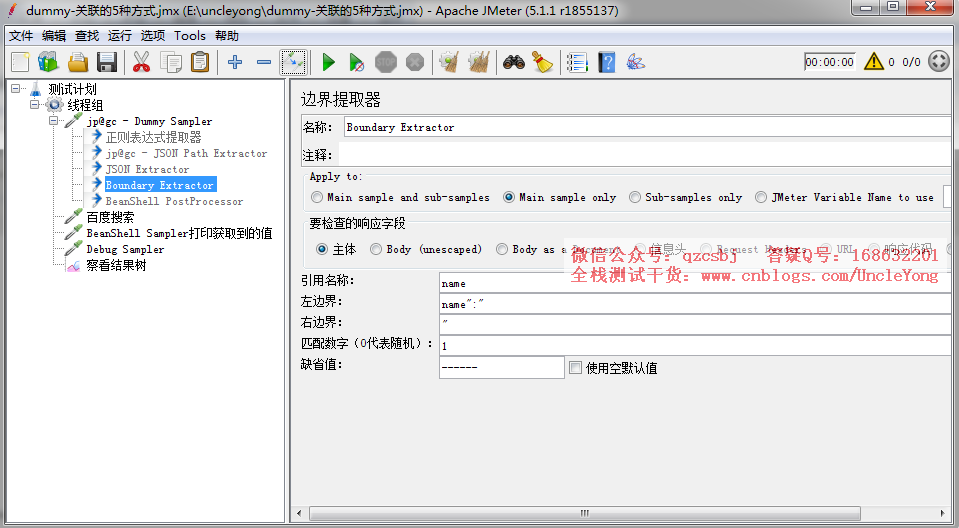Screen dimensions: 959x528
Task: Click the 匹配数字 input field
Action: (695, 346)
